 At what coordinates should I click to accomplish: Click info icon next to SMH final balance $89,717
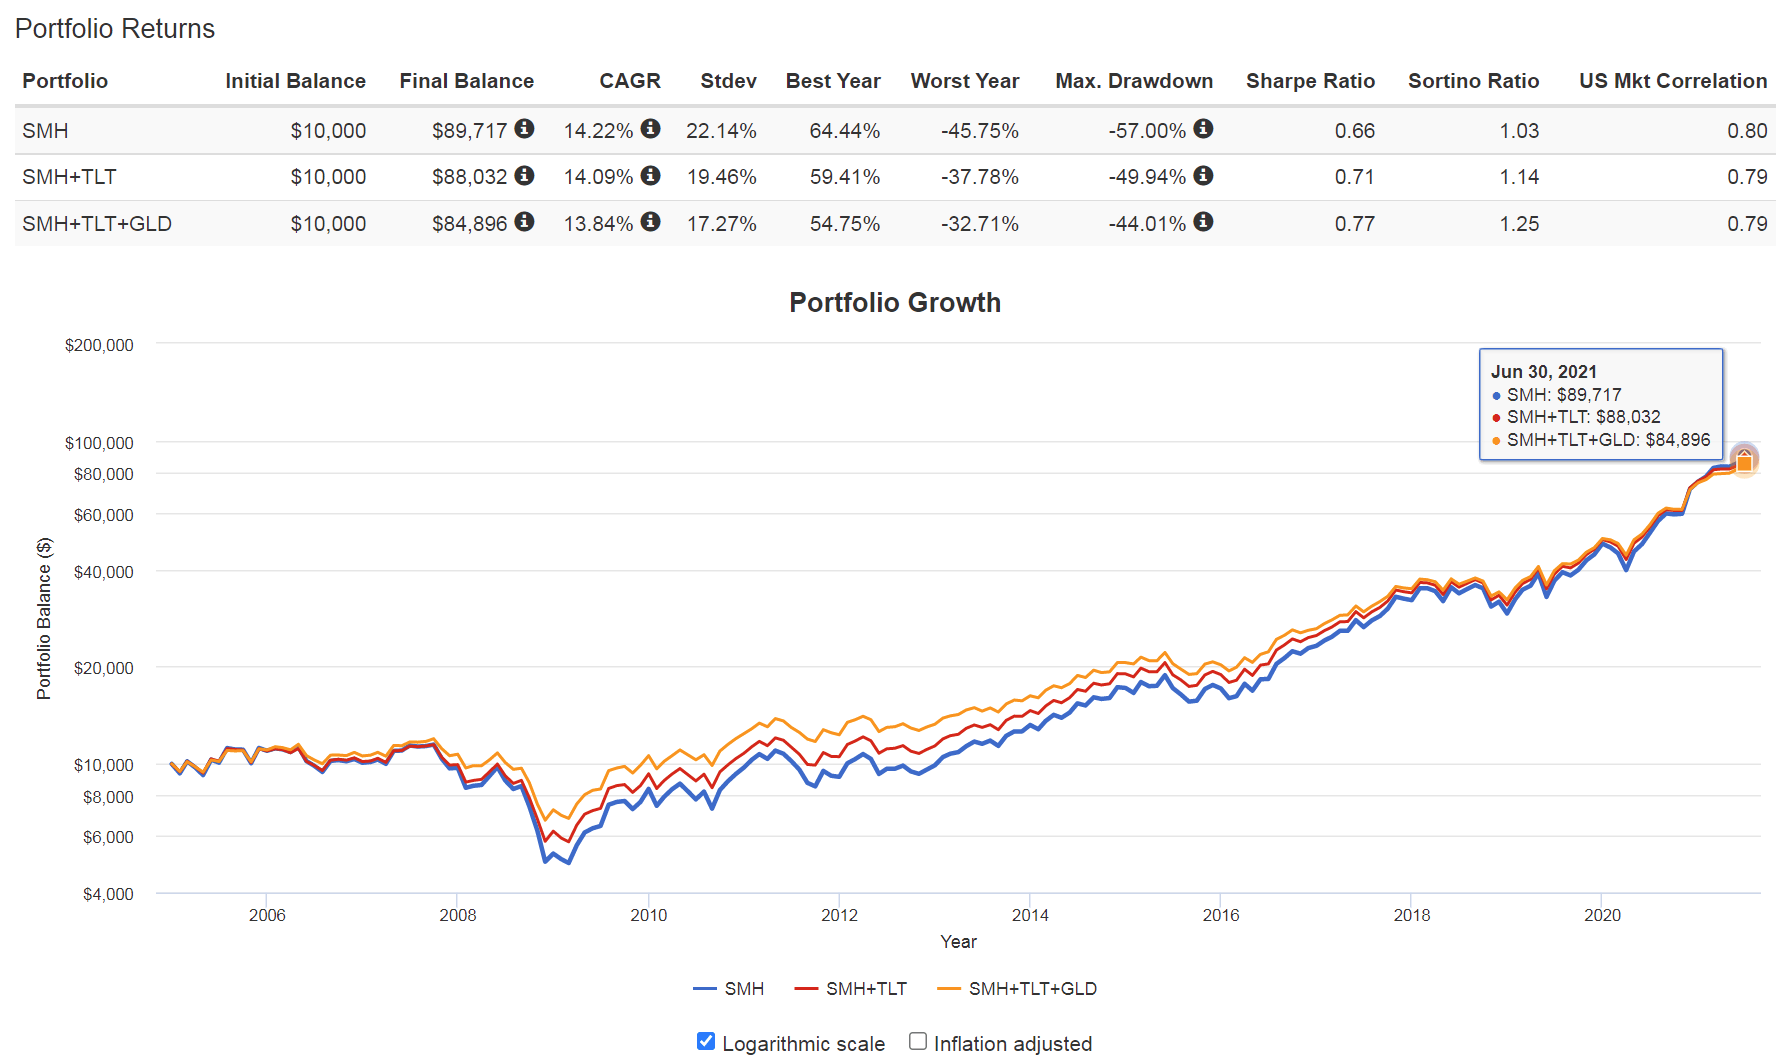tap(524, 129)
